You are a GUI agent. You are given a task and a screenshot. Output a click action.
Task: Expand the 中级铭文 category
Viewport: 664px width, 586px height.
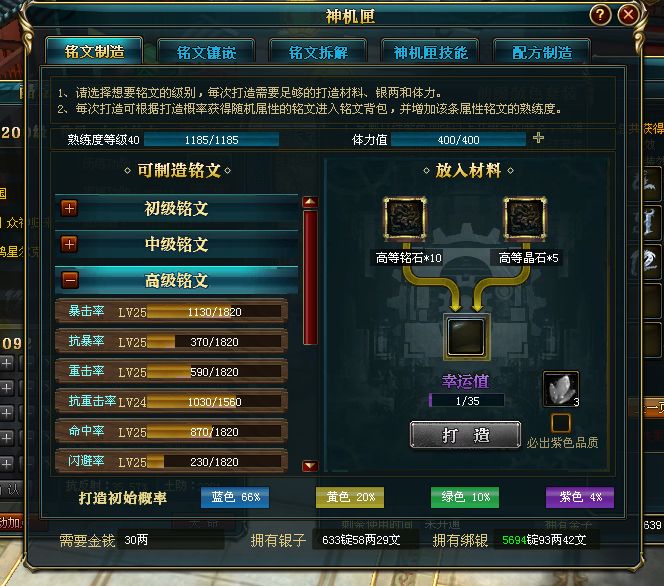tap(69, 244)
